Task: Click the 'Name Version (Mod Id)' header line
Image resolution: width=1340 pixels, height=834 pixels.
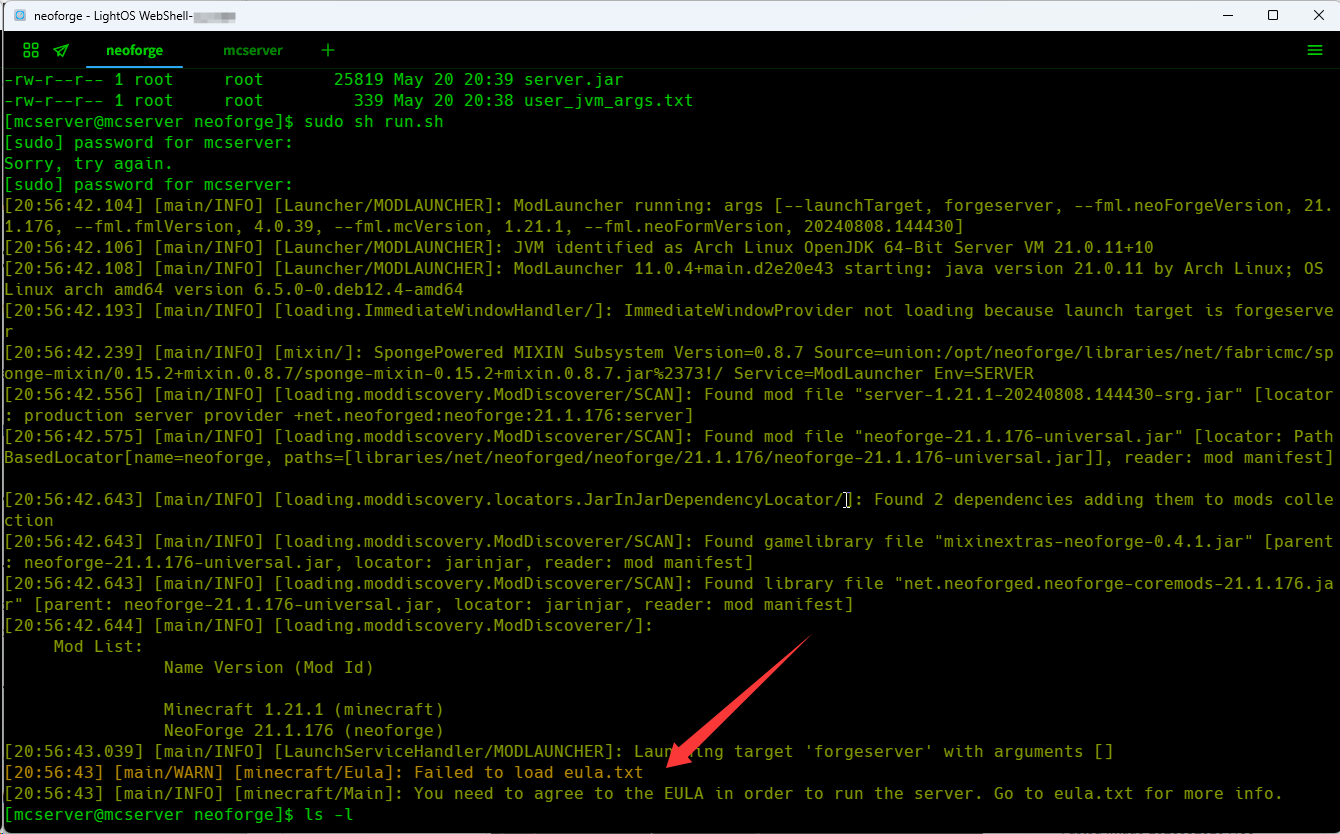Action: pos(269,668)
